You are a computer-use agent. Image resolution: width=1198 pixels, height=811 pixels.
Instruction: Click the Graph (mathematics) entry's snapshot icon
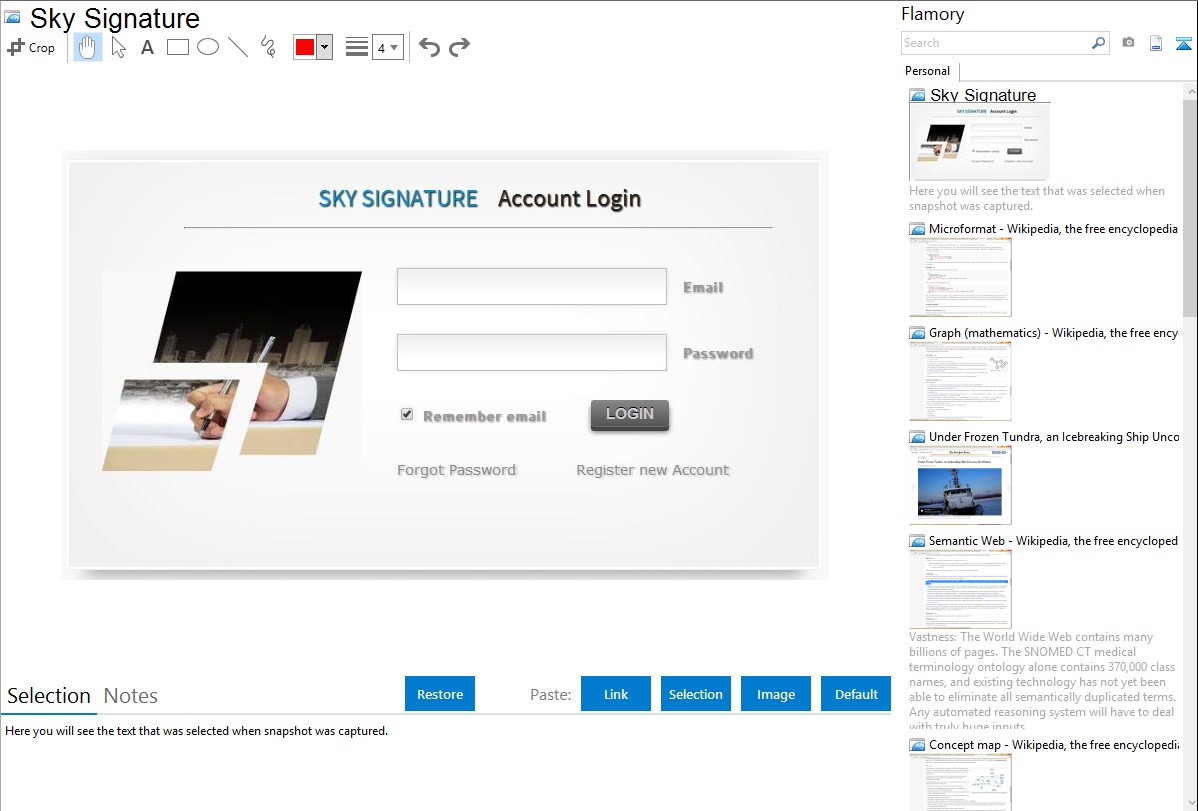pyautogui.click(x=917, y=333)
